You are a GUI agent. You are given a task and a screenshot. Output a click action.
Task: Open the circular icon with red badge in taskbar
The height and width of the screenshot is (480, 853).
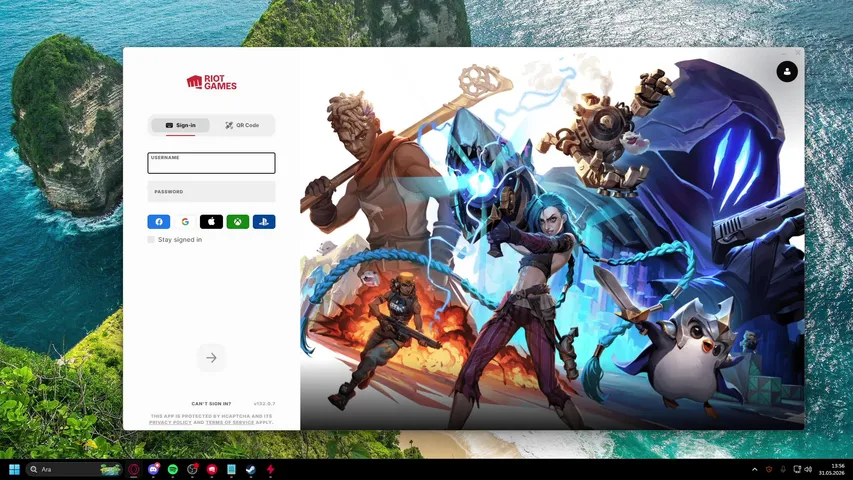point(193,469)
